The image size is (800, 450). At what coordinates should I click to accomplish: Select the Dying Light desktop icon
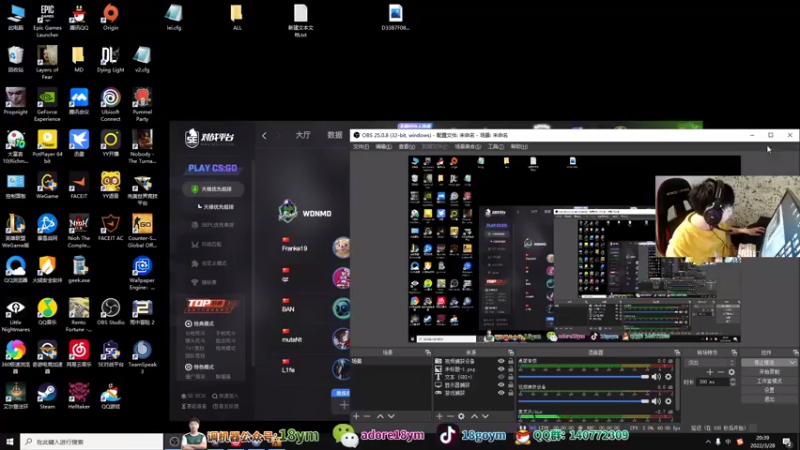pyautogui.click(x=110, y=59)
